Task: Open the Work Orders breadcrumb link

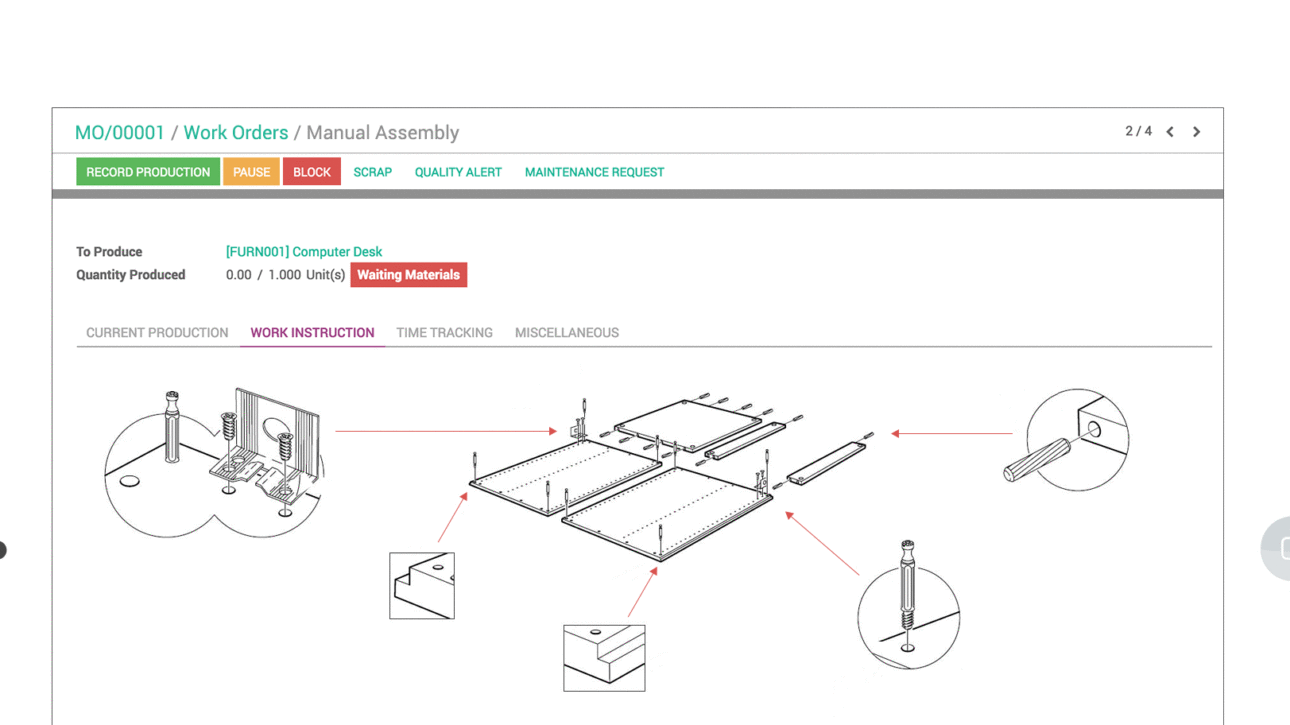Action: (x=236, y=133)
